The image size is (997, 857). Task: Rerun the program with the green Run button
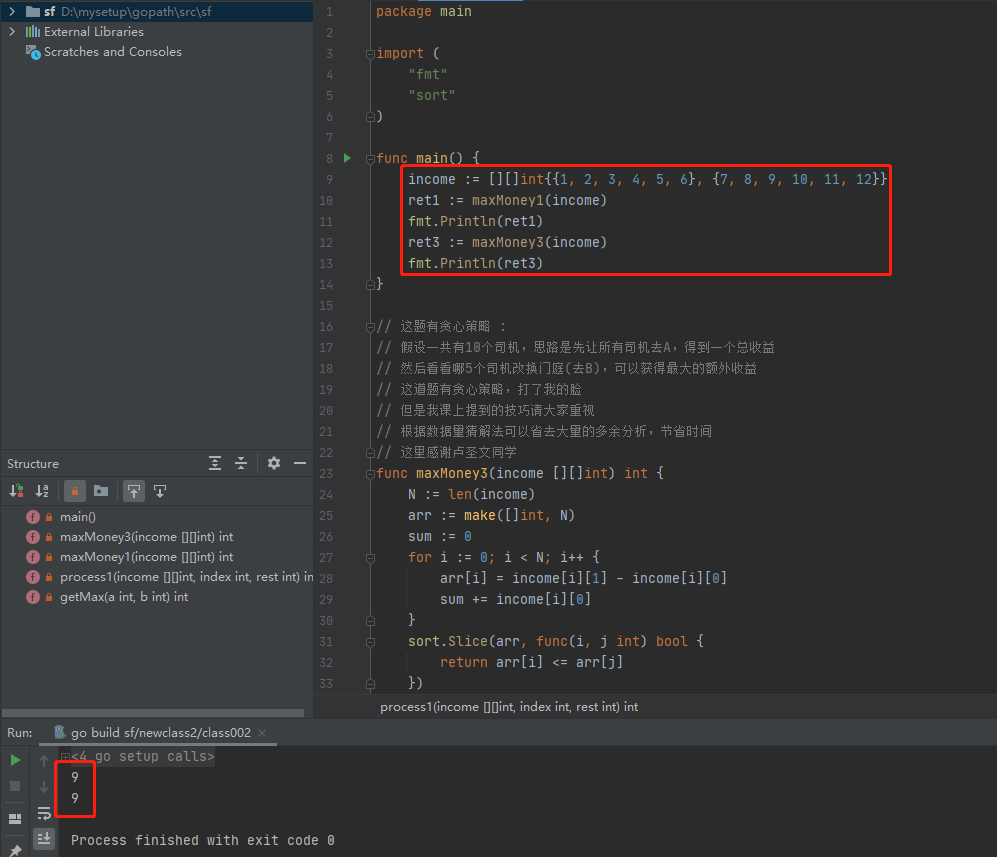pos(15,760)
